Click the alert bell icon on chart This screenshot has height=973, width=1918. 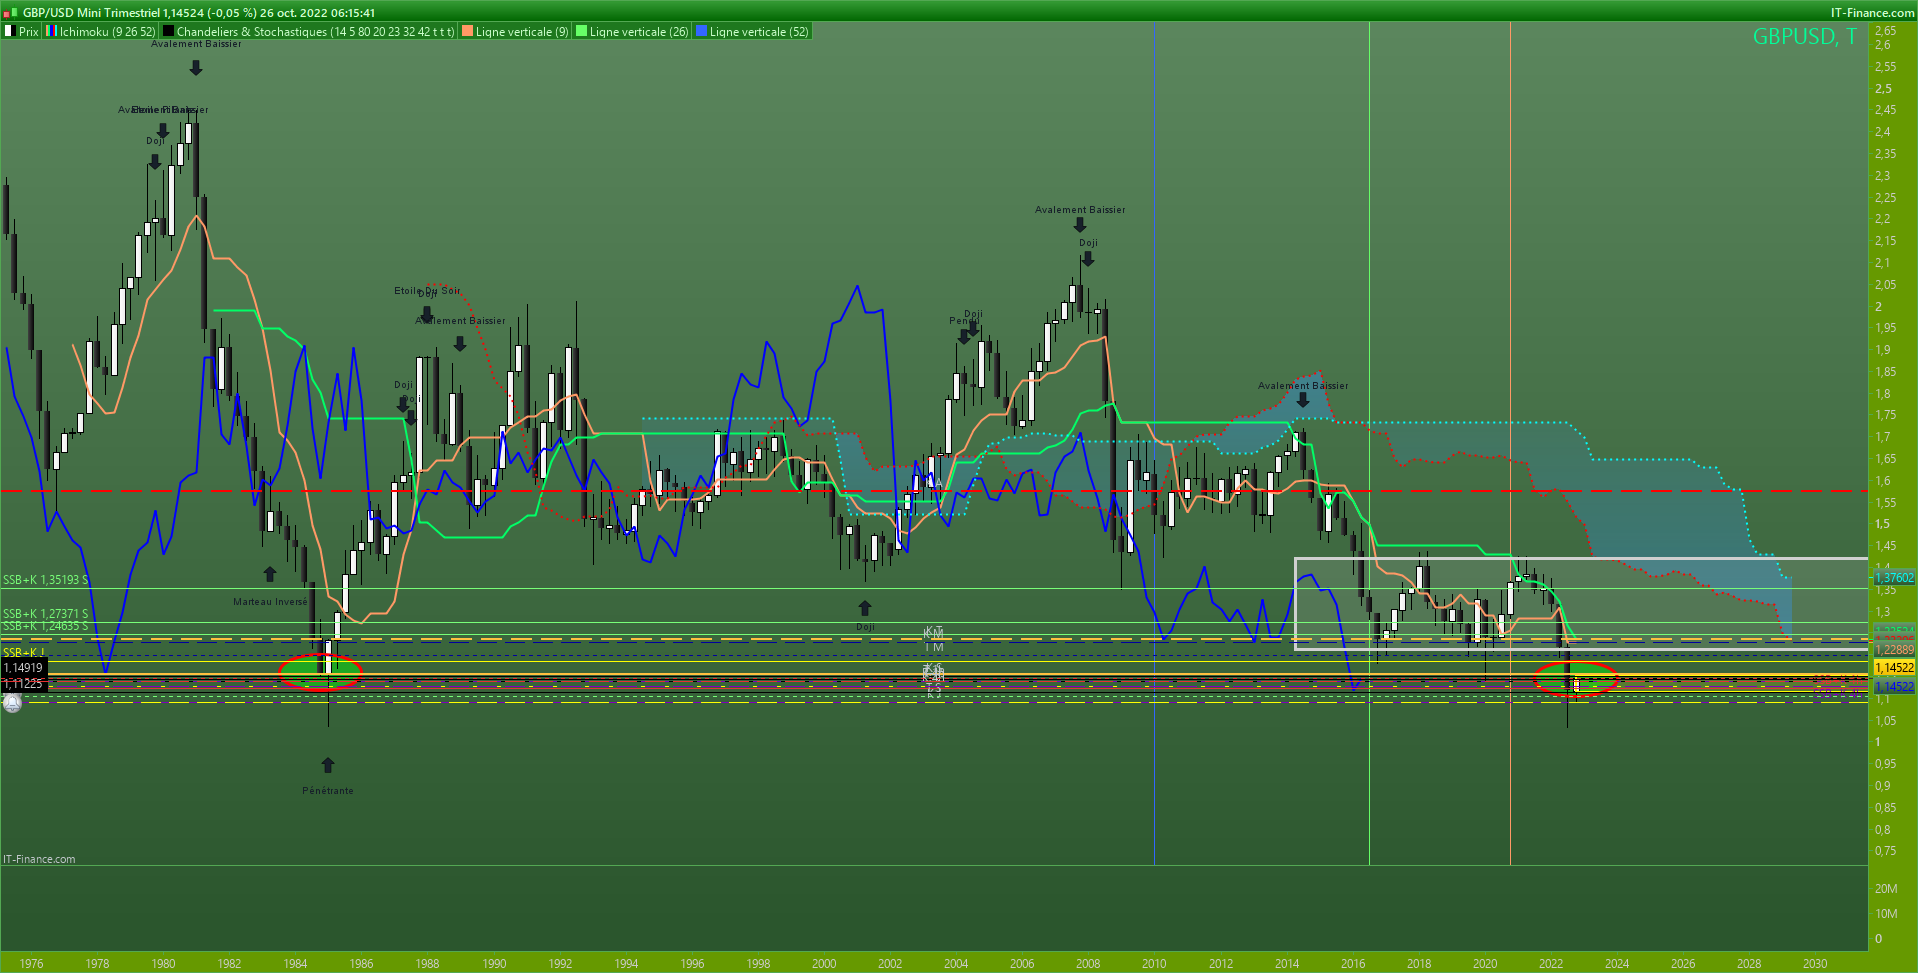(12, 704)
